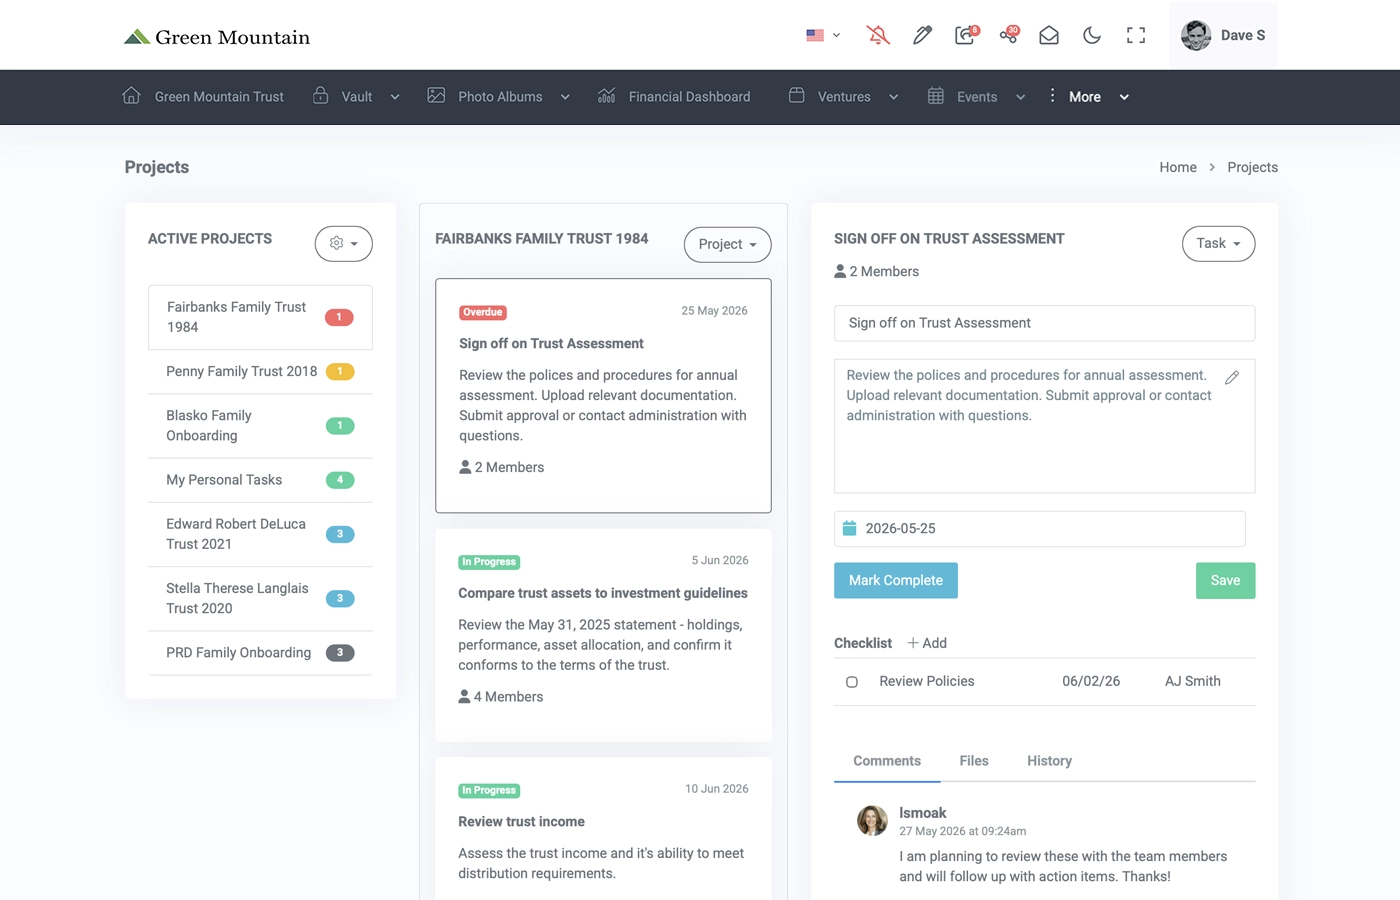Click the description edit pencil icon
The height and width of the screenshot is (900, 1400).
click(1232, 377)
